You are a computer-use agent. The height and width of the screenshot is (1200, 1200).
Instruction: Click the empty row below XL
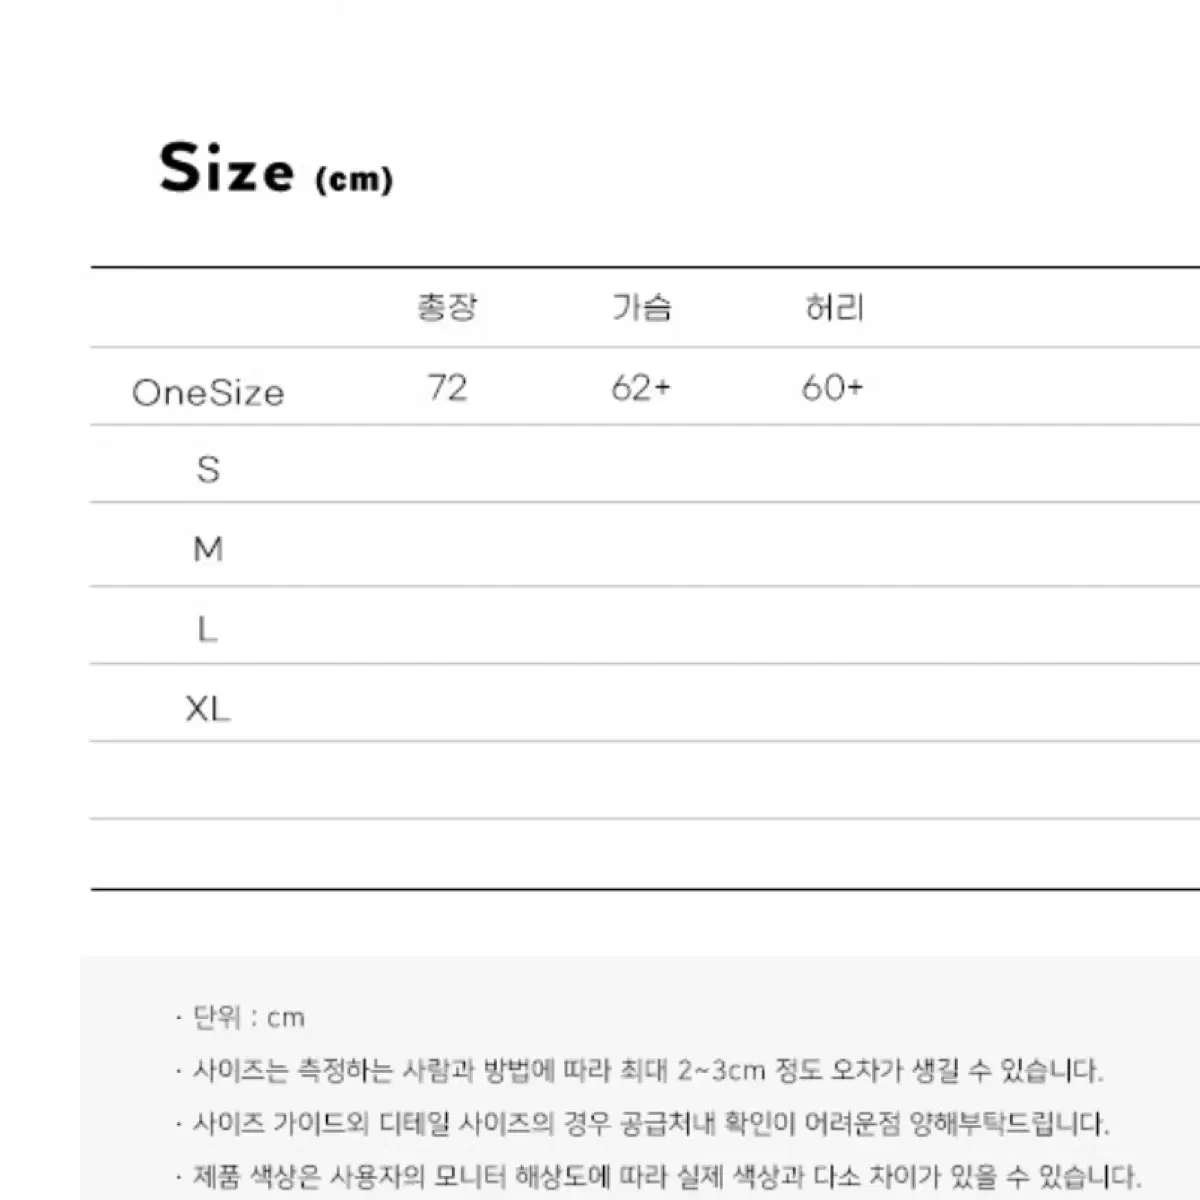click(x=645, y=780)
